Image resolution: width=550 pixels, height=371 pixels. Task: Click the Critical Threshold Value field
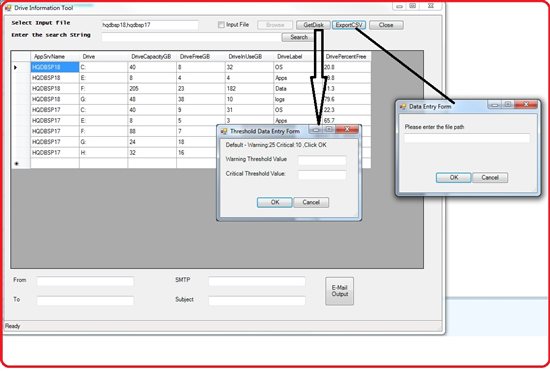322,175
